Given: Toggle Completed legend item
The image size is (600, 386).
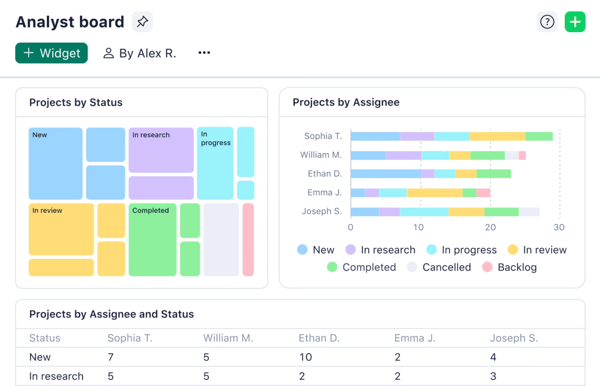Looking at the screenshot, I should tap(362, 267).
